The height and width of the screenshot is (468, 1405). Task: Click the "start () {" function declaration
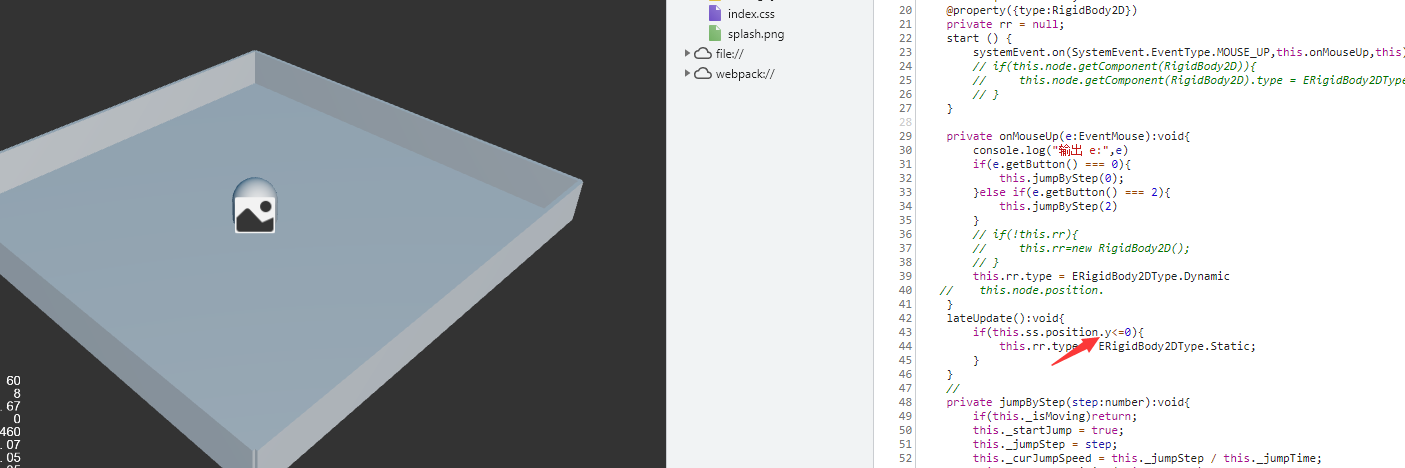[979, 38]
